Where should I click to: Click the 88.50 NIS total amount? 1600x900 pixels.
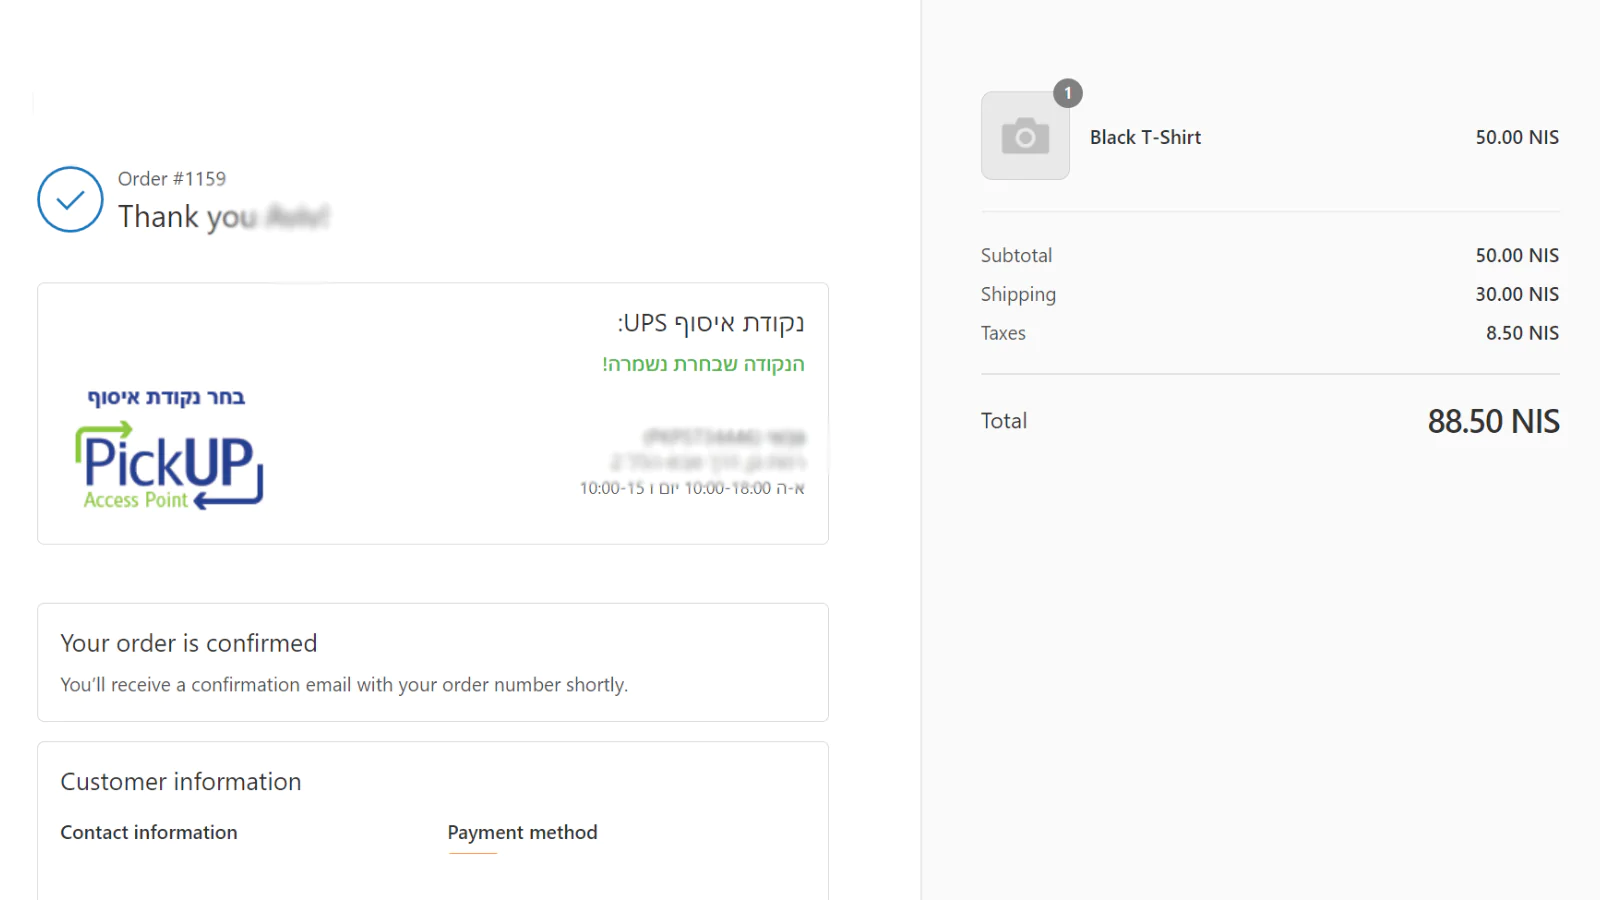click(x=1493, y=421)
